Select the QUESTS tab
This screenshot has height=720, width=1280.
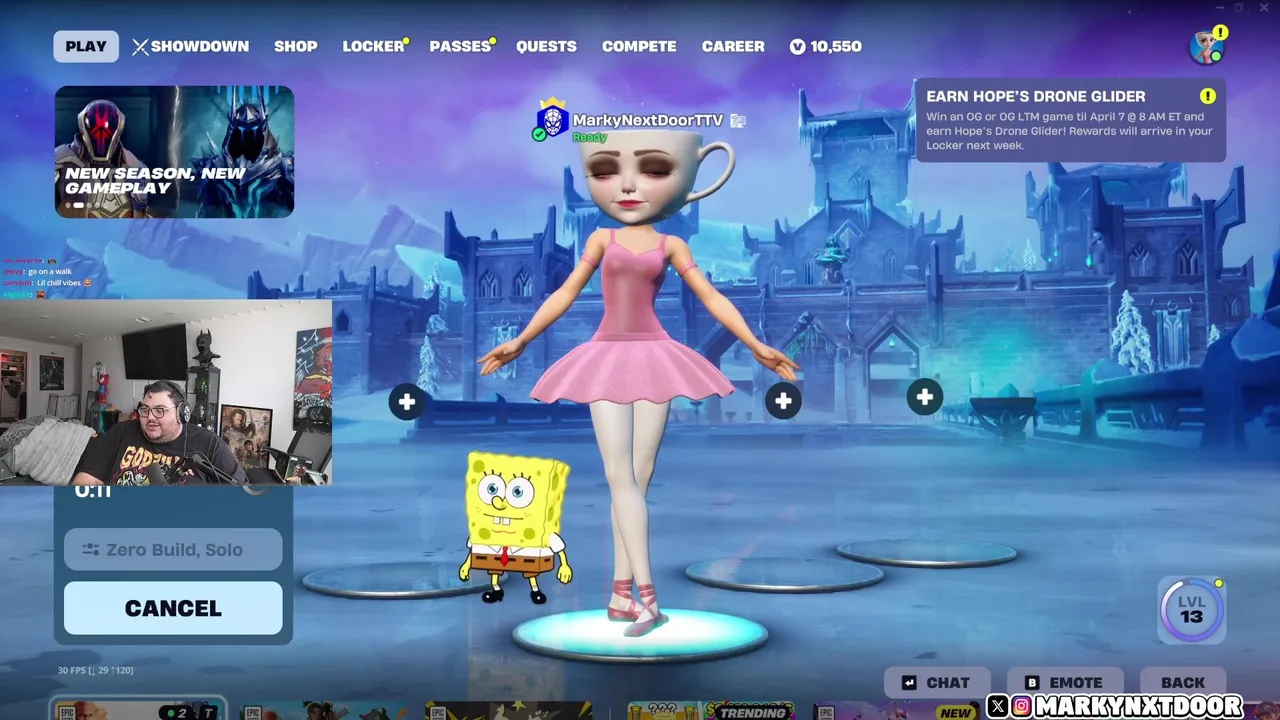(x=546, y=46)
